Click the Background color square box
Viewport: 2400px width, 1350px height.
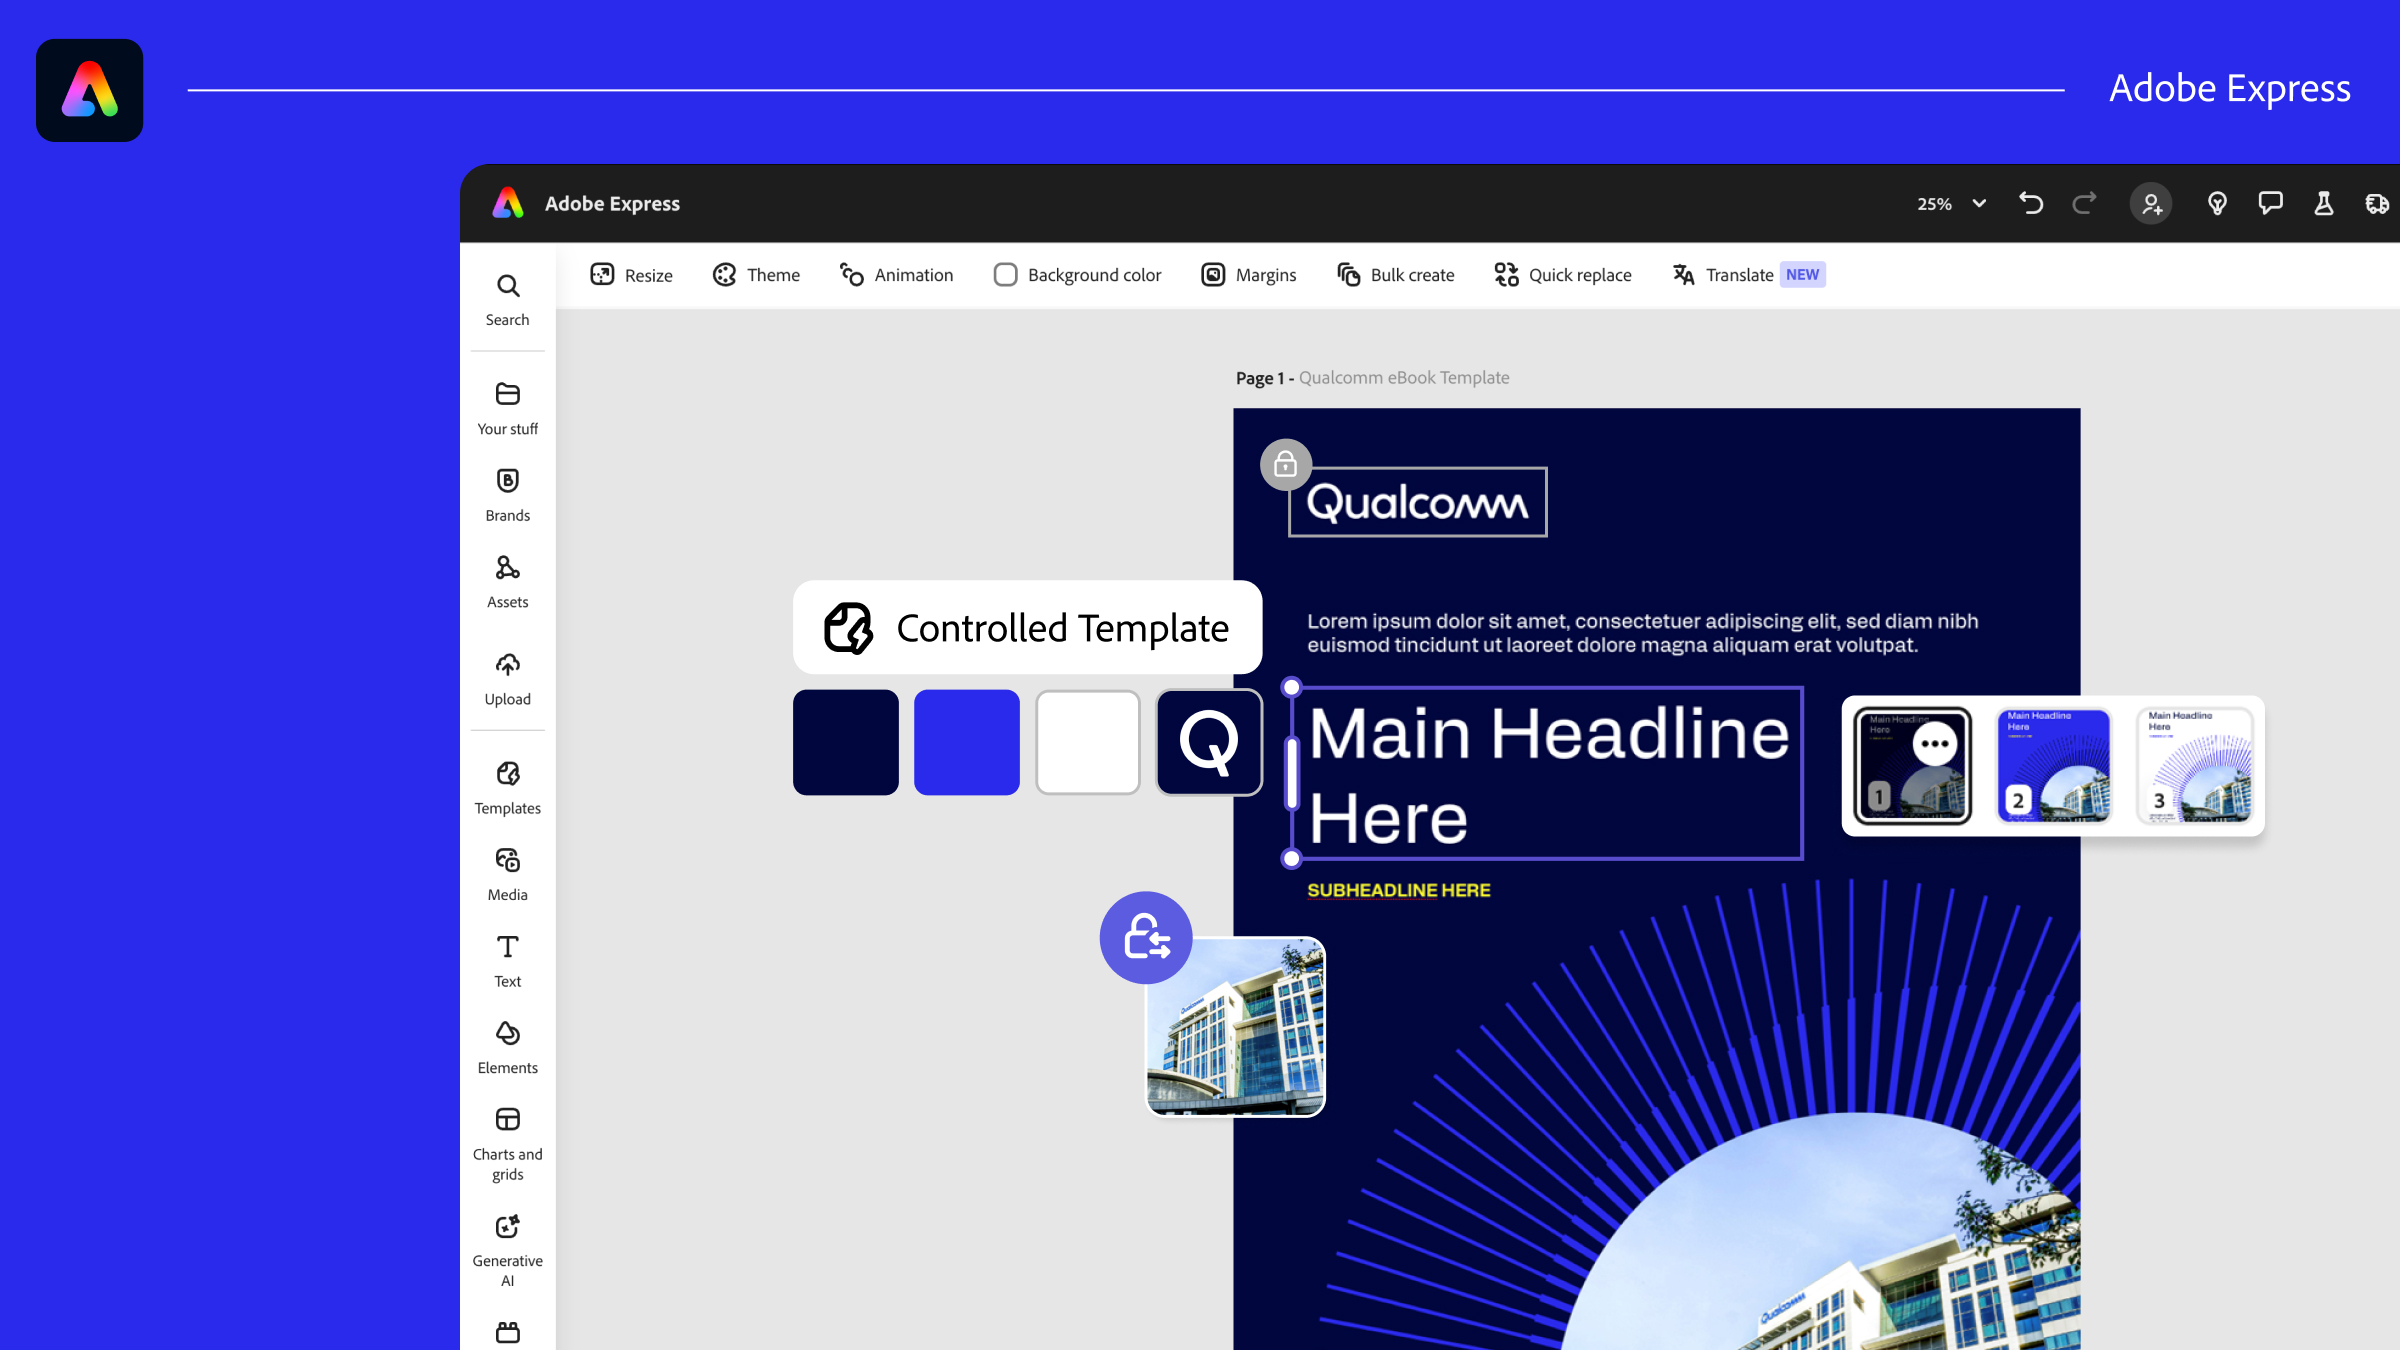click(1005, 274)
